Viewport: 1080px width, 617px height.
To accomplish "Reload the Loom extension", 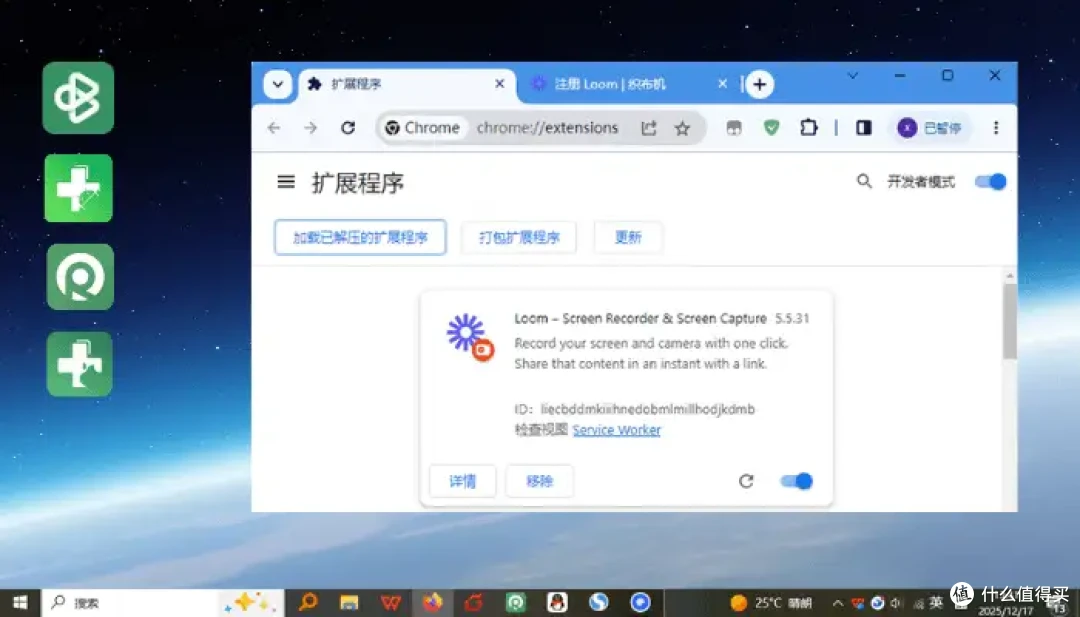I will click(746, 481).
